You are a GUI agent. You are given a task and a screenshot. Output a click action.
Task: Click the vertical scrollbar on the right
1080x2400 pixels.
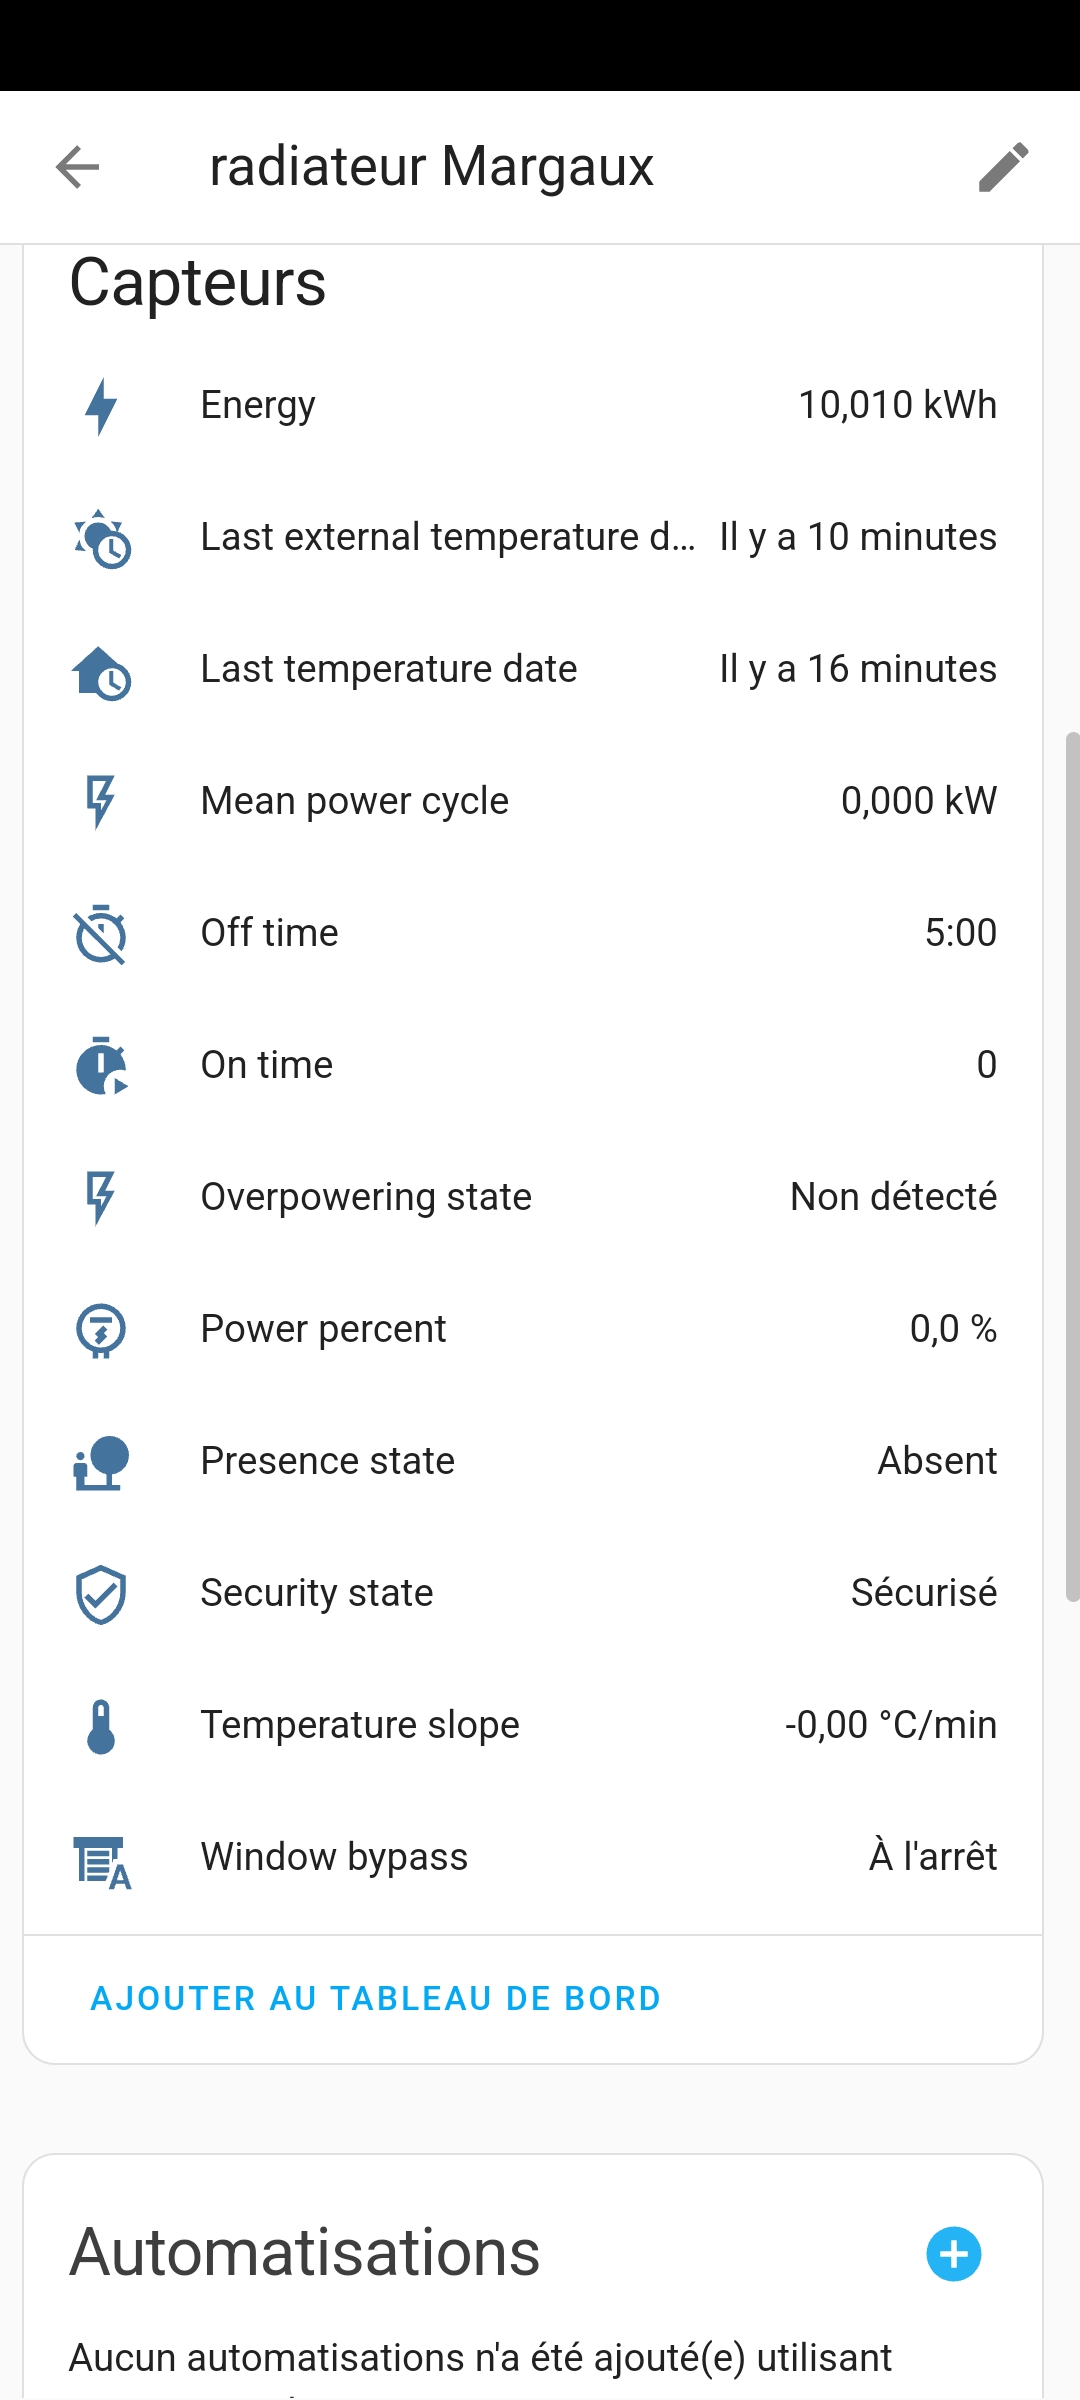pos(1072,1165)
